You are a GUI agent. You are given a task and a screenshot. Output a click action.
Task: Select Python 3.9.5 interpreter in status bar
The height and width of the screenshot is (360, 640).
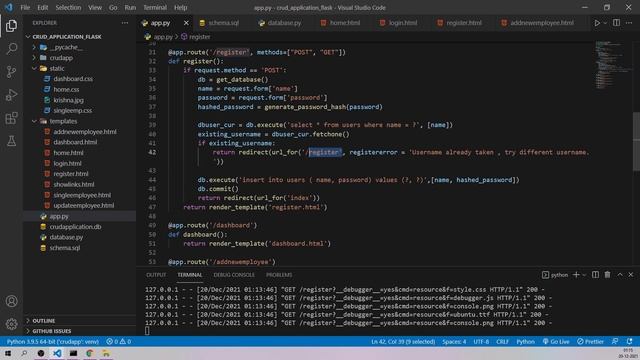(x=53, y=341)
